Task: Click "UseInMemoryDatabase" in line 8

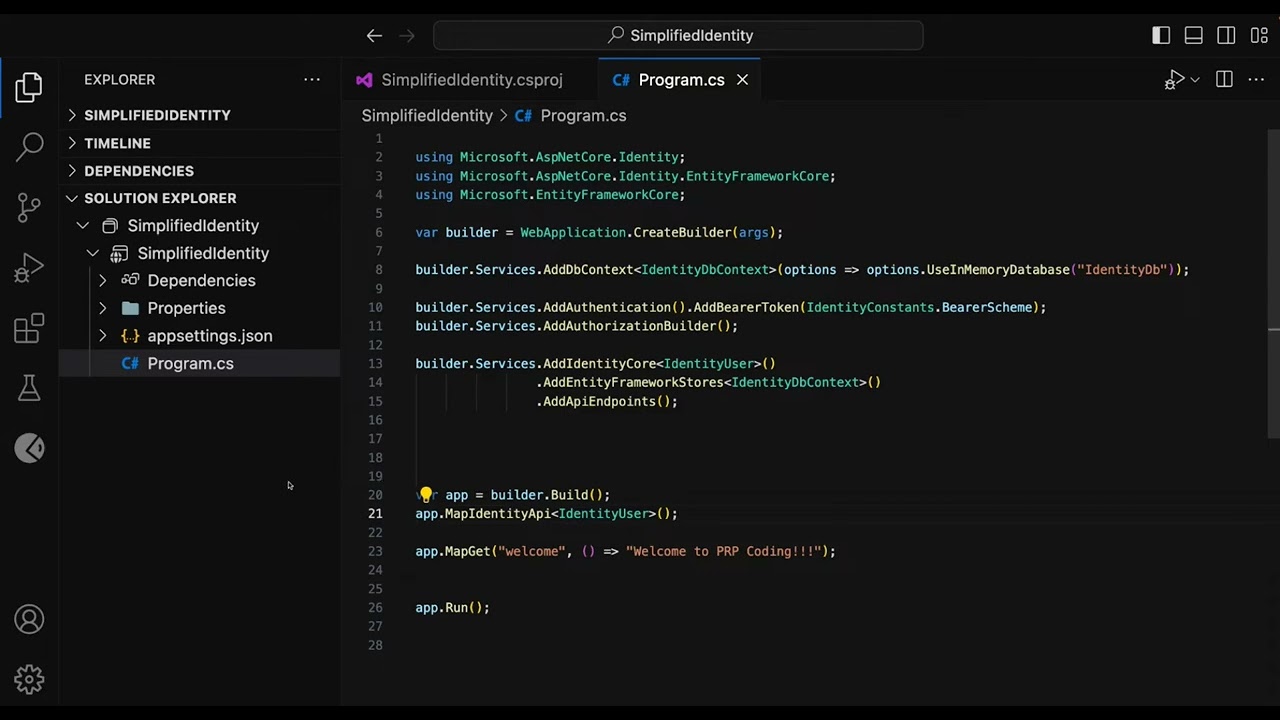Action: click(998, 269)
